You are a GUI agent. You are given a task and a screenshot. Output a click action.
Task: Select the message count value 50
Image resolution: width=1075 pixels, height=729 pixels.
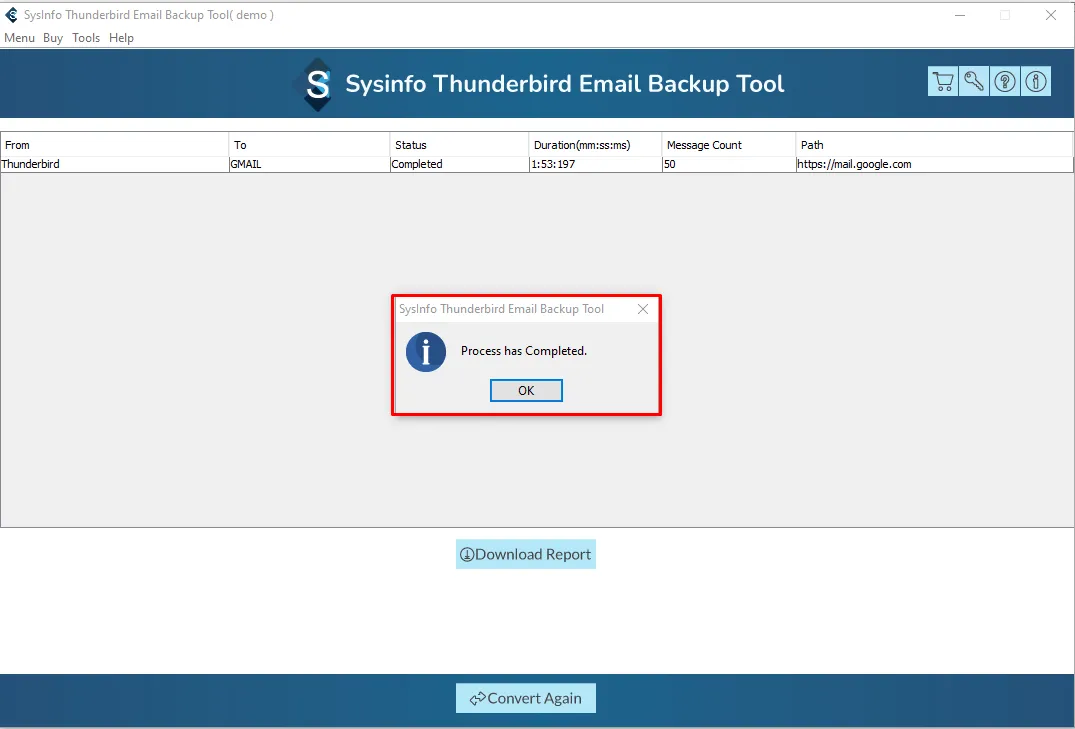(x=729, y=164)
